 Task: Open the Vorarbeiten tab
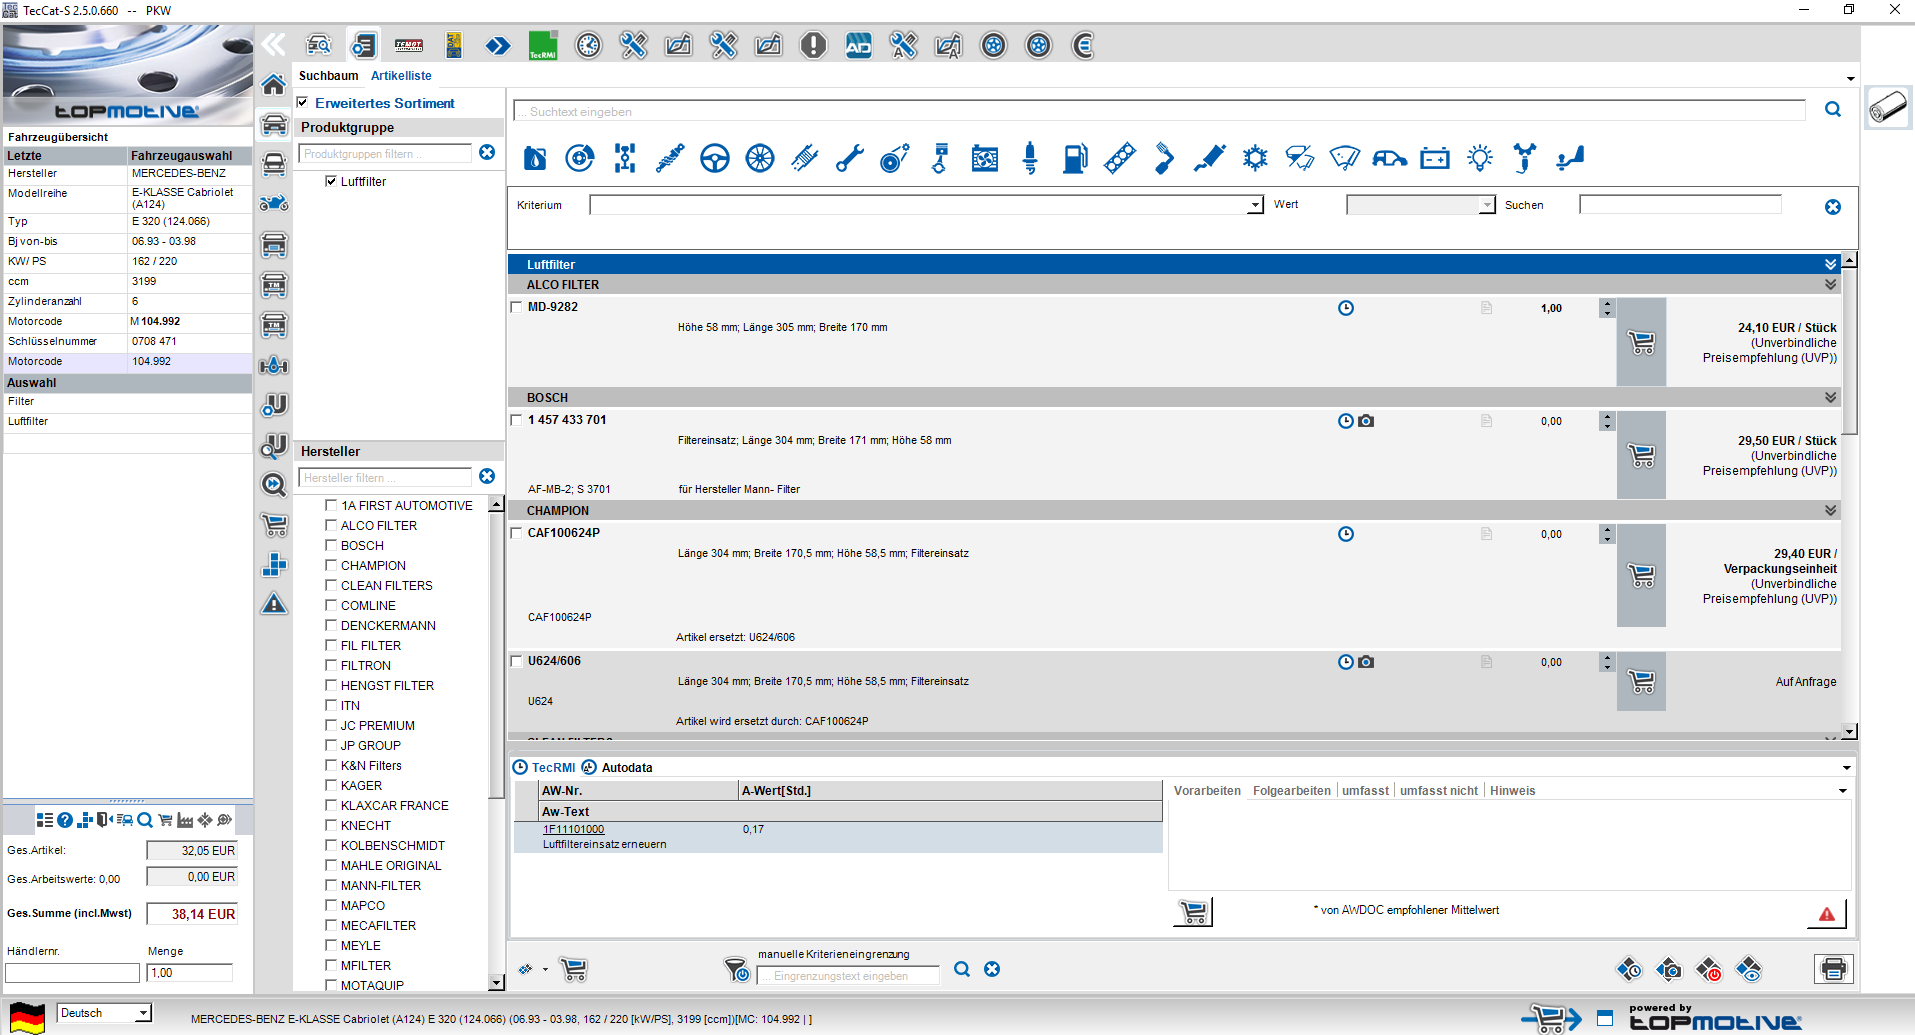click(1207, 791)
